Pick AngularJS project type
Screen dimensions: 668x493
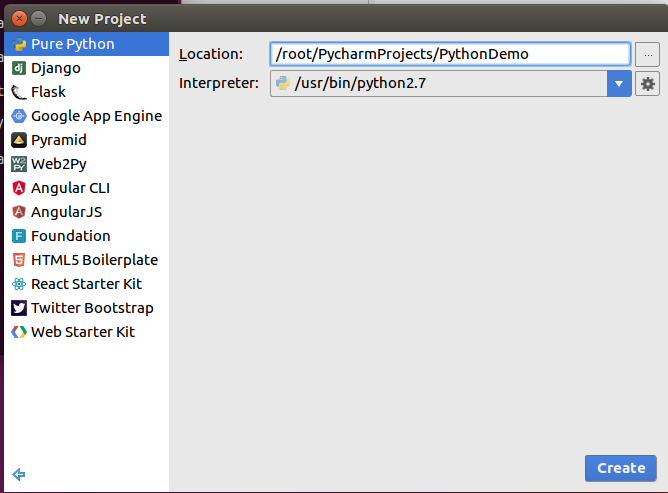point(86,212)
